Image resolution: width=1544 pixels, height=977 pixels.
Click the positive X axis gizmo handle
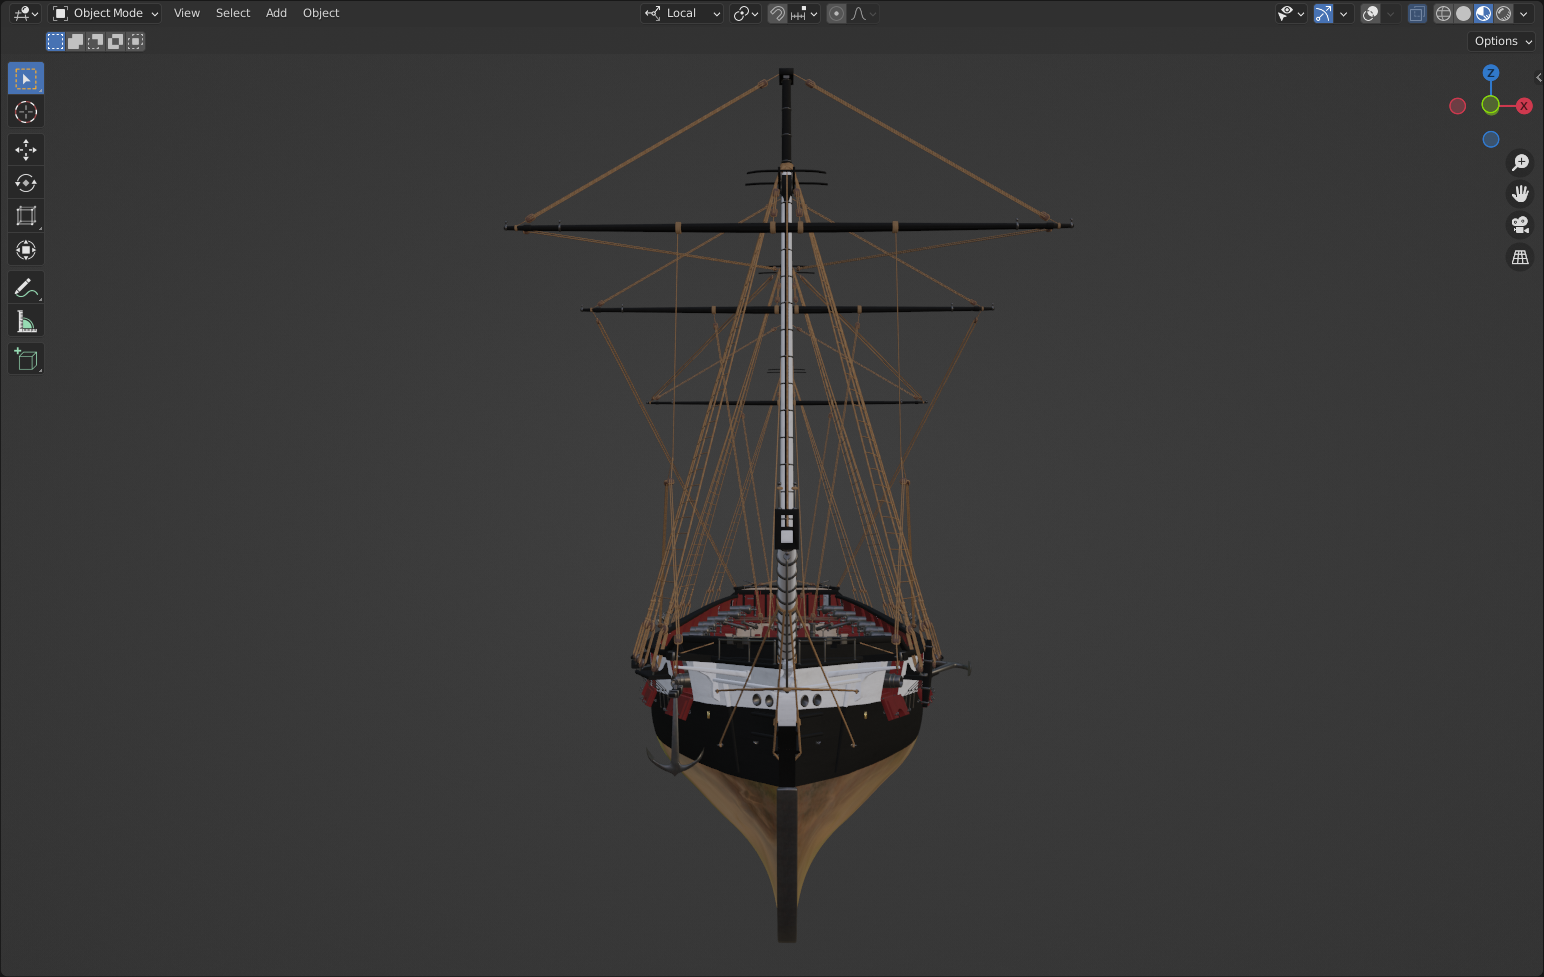[x=1524, y=106]
